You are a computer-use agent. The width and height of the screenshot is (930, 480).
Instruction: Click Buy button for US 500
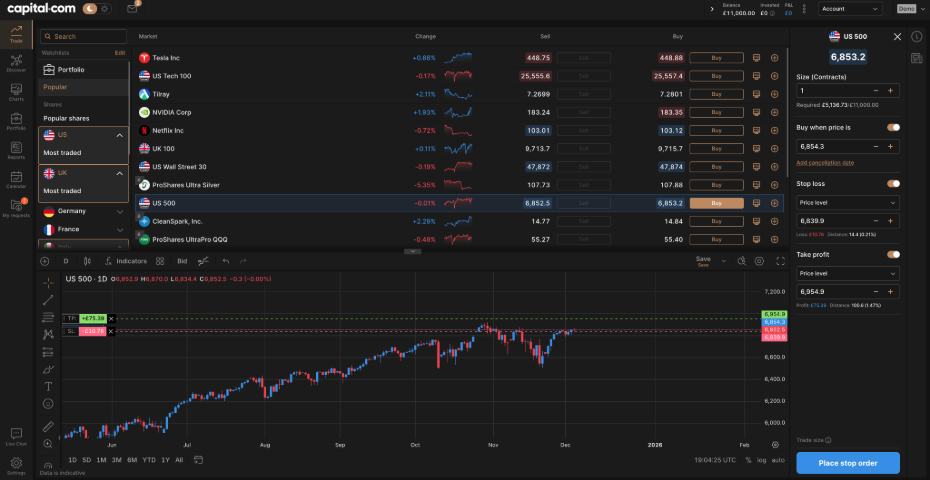click(x=716, y=203)
